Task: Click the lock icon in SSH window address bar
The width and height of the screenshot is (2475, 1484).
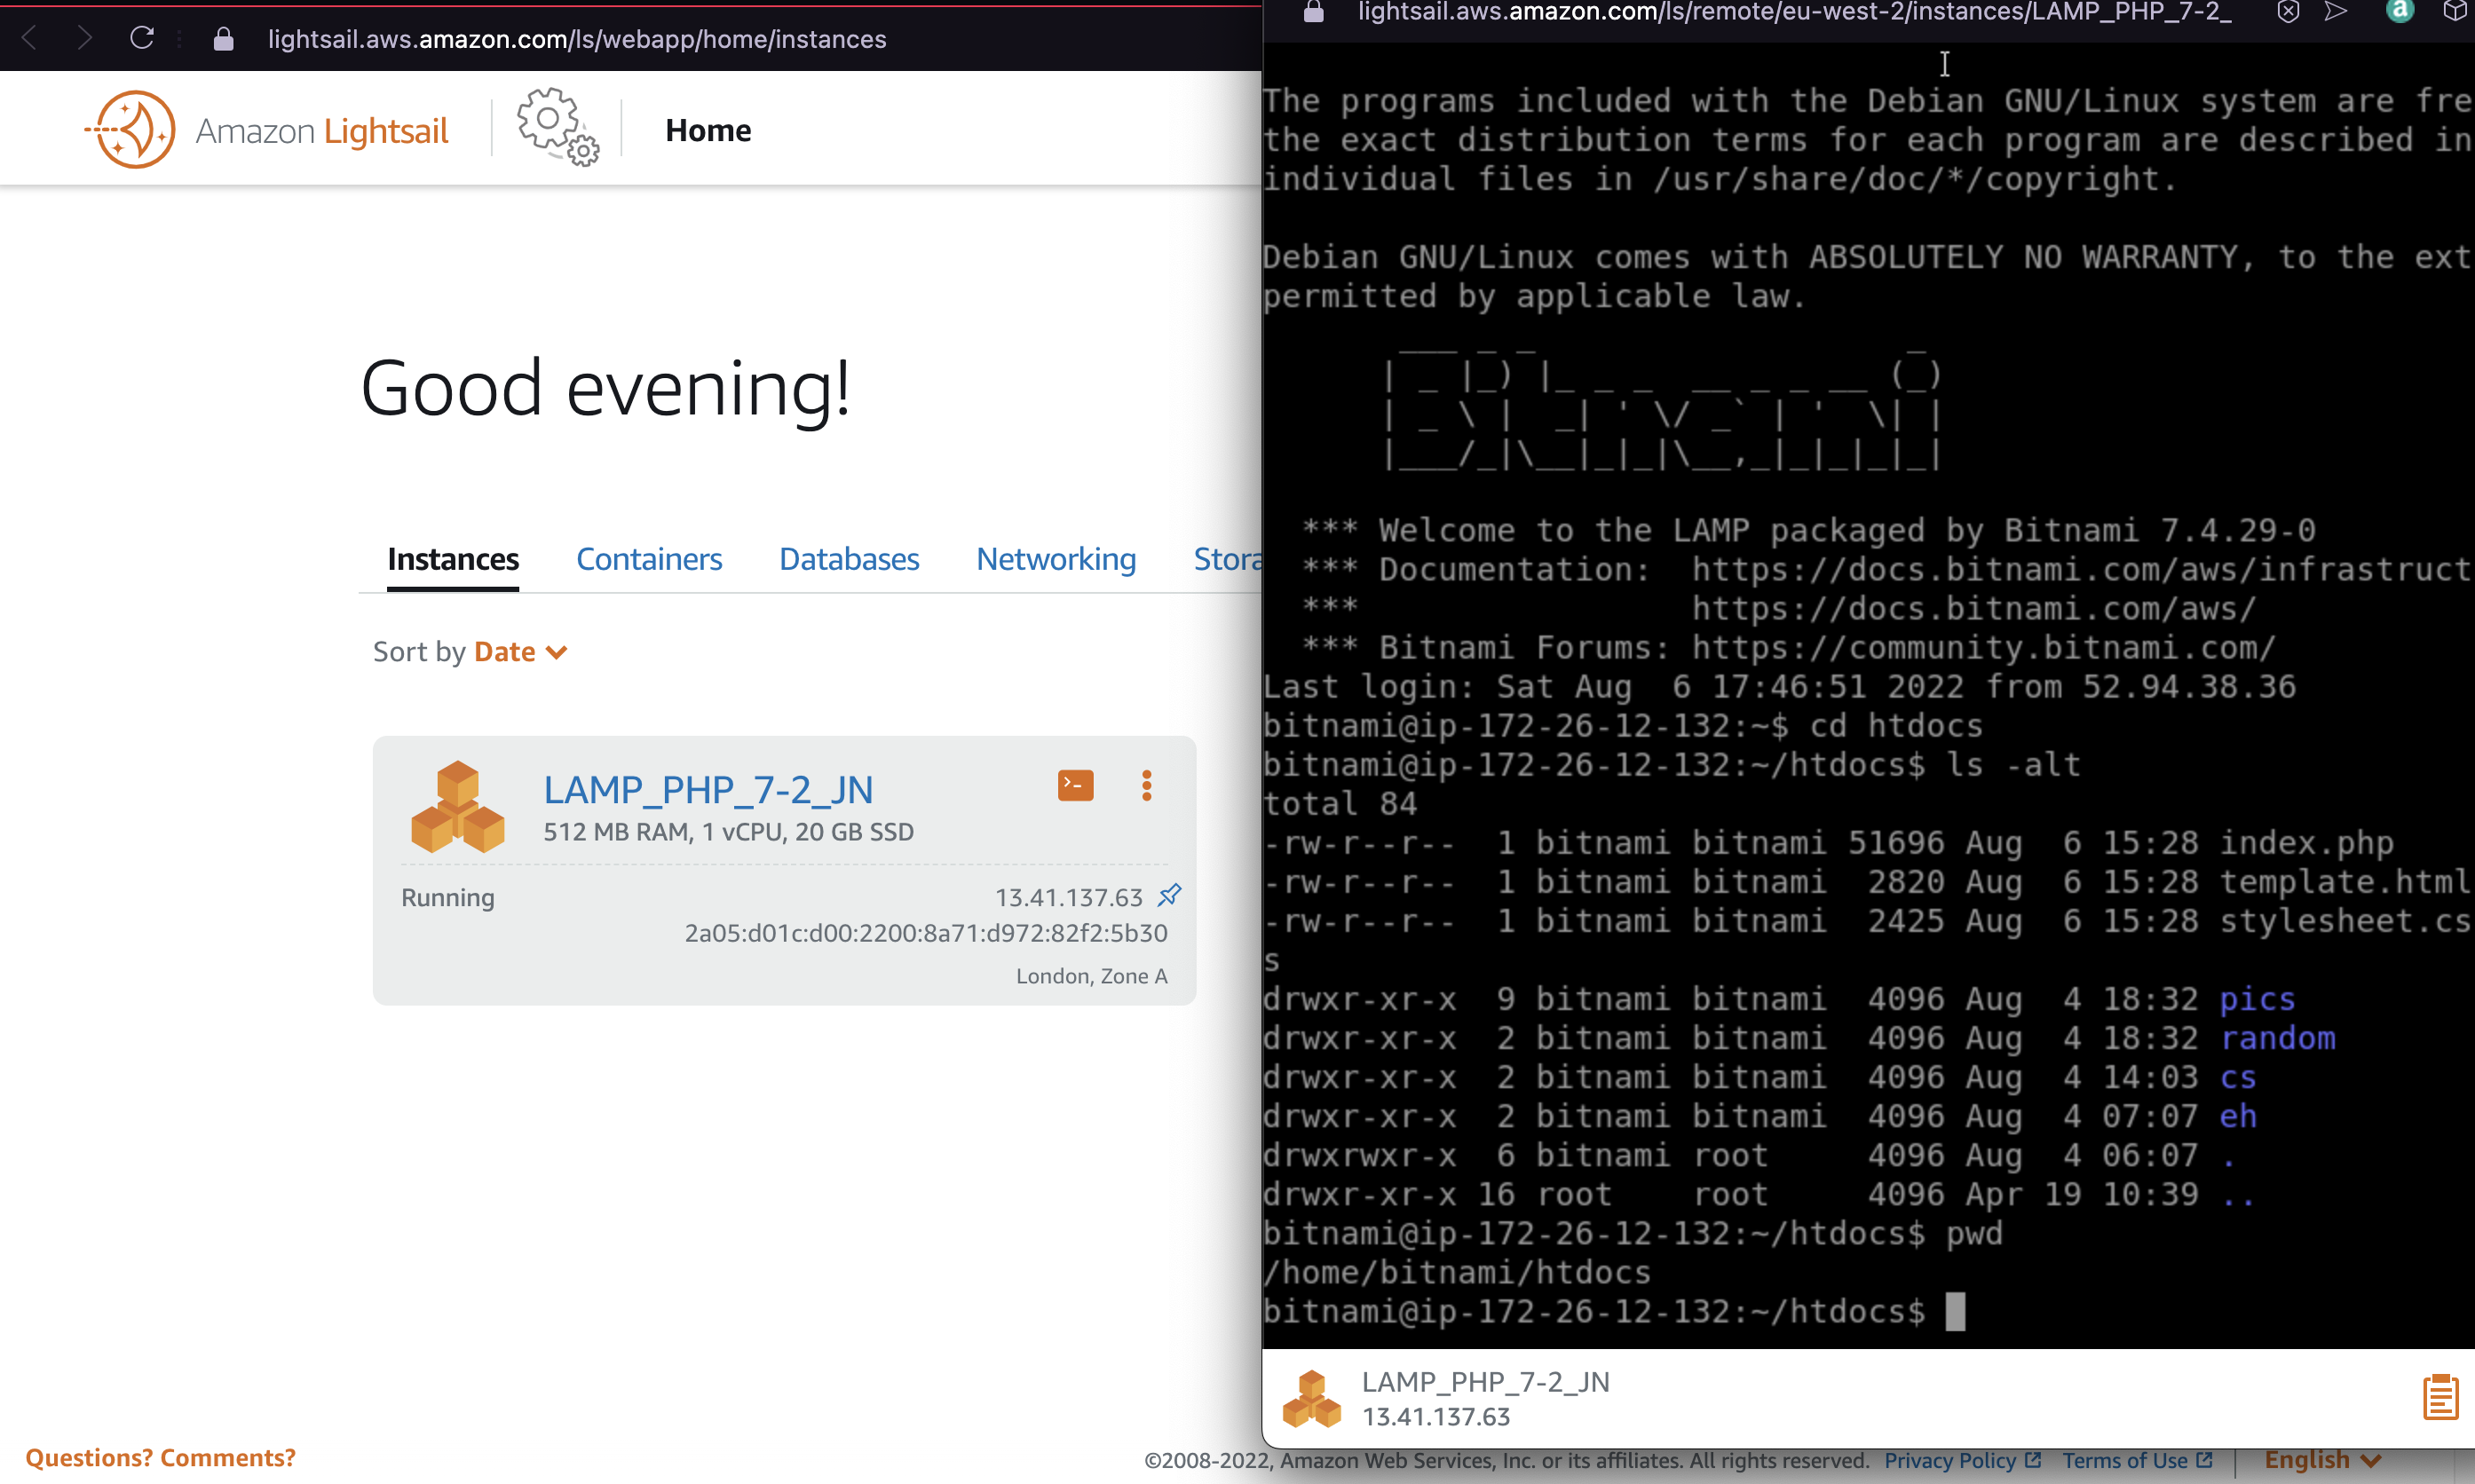Action: pos(1314,11)
